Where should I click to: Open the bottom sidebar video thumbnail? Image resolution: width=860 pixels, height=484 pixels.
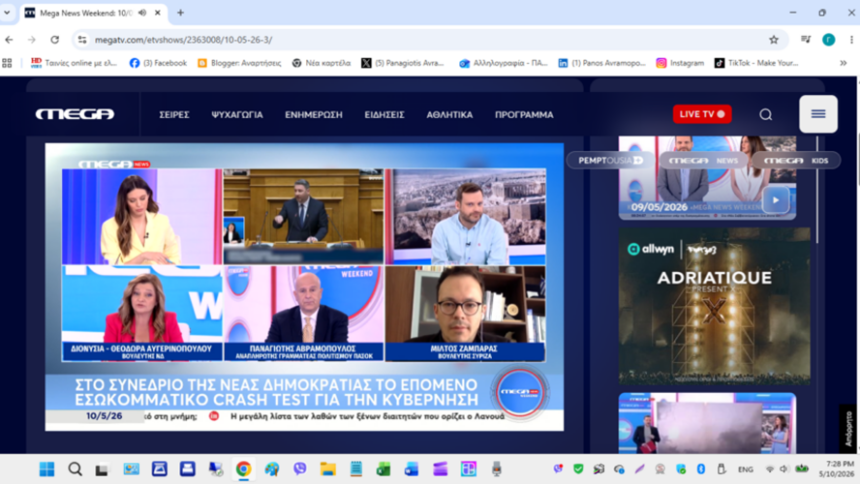tap(707, 423)
